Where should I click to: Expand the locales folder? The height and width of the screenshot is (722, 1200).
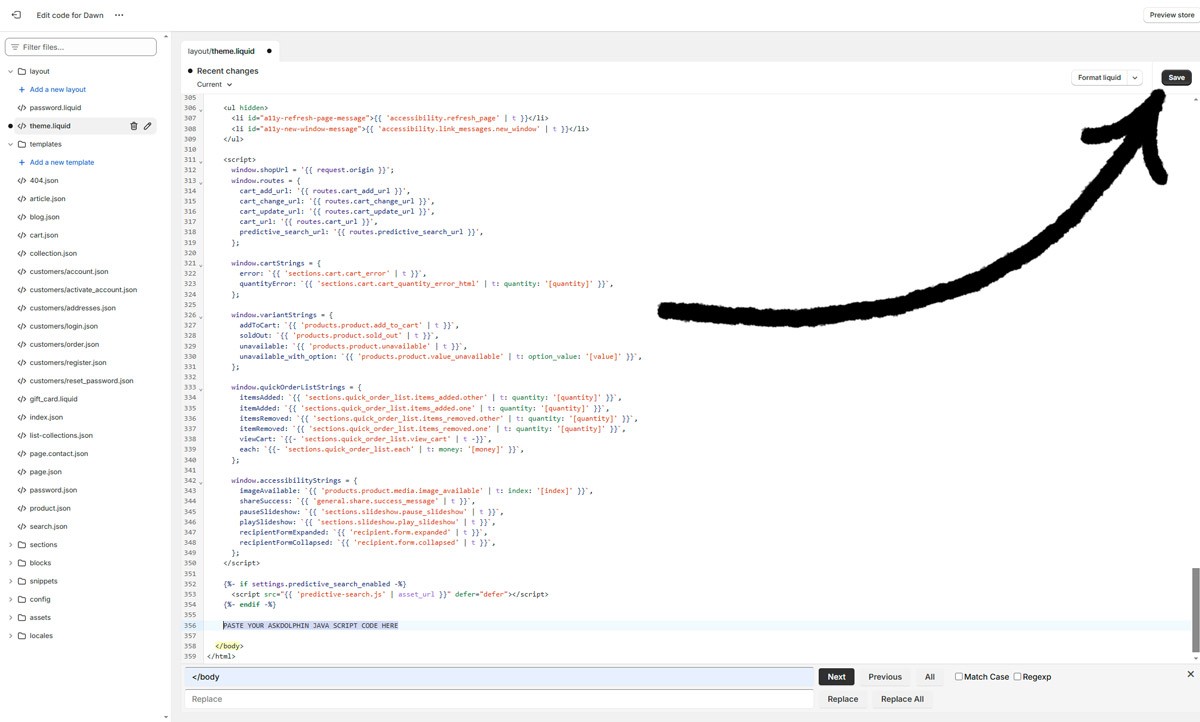point(10,636)
